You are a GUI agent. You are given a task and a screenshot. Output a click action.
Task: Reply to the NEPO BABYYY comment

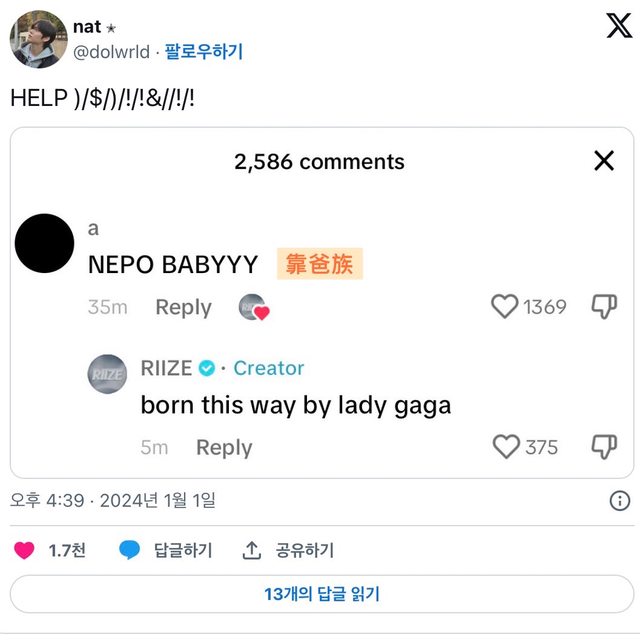click(x=183, y=307)
